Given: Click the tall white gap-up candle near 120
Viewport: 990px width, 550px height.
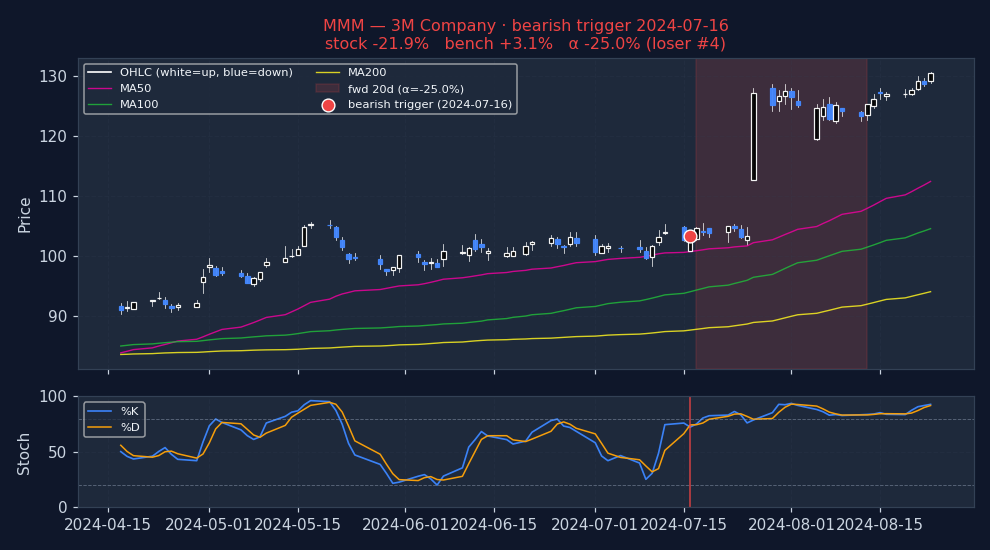Looking at the screenshot, I should pos(753,137).
